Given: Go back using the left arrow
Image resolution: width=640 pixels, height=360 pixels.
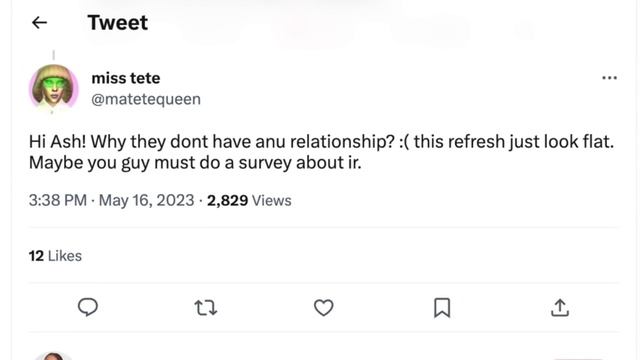Looking at the screenshot, I should tap(40, 22).
